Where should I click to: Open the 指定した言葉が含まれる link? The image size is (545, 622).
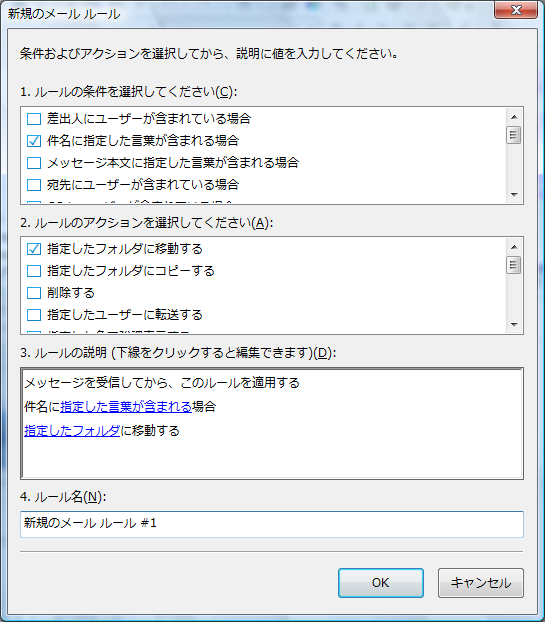click(126, 407)
